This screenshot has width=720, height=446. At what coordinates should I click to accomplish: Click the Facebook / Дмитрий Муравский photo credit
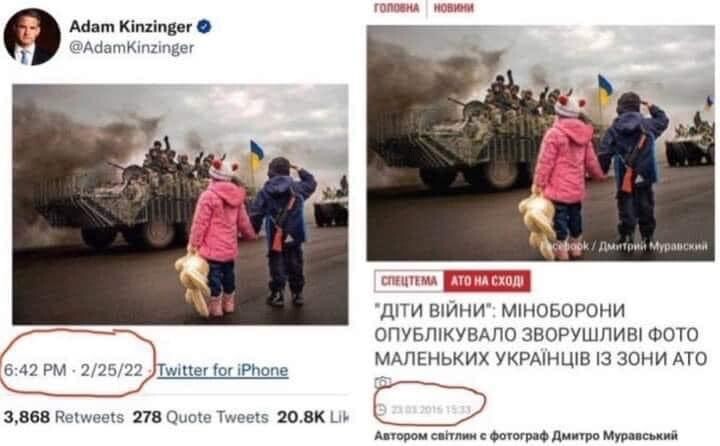tap(625, 247)
